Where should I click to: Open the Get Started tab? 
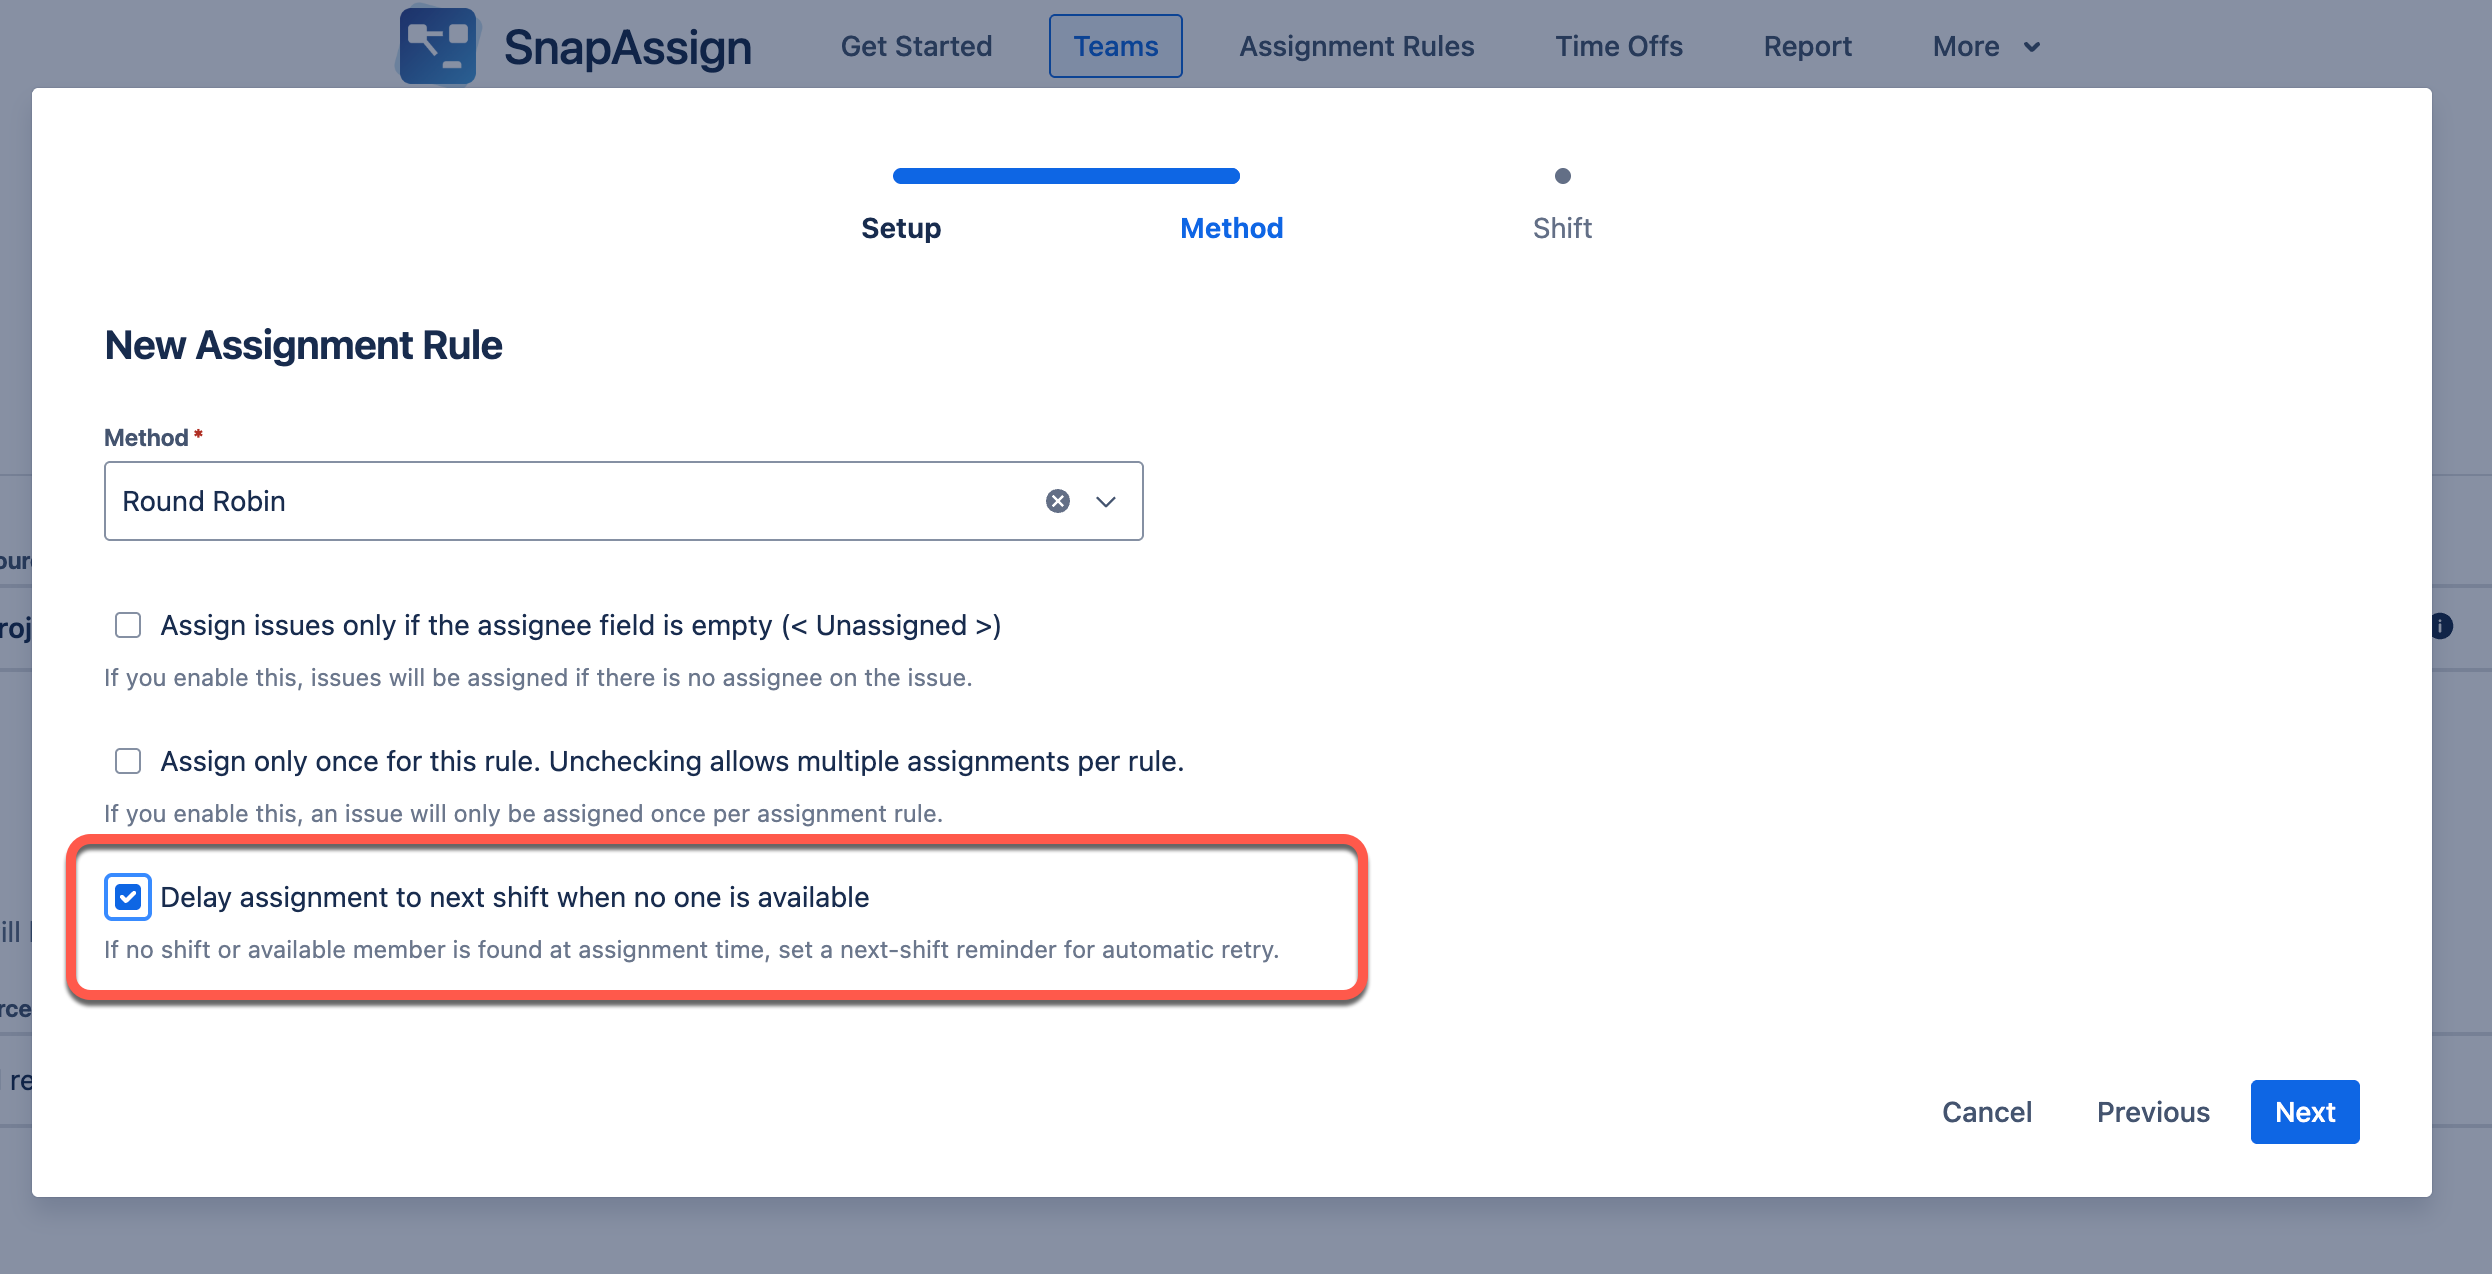916,47
